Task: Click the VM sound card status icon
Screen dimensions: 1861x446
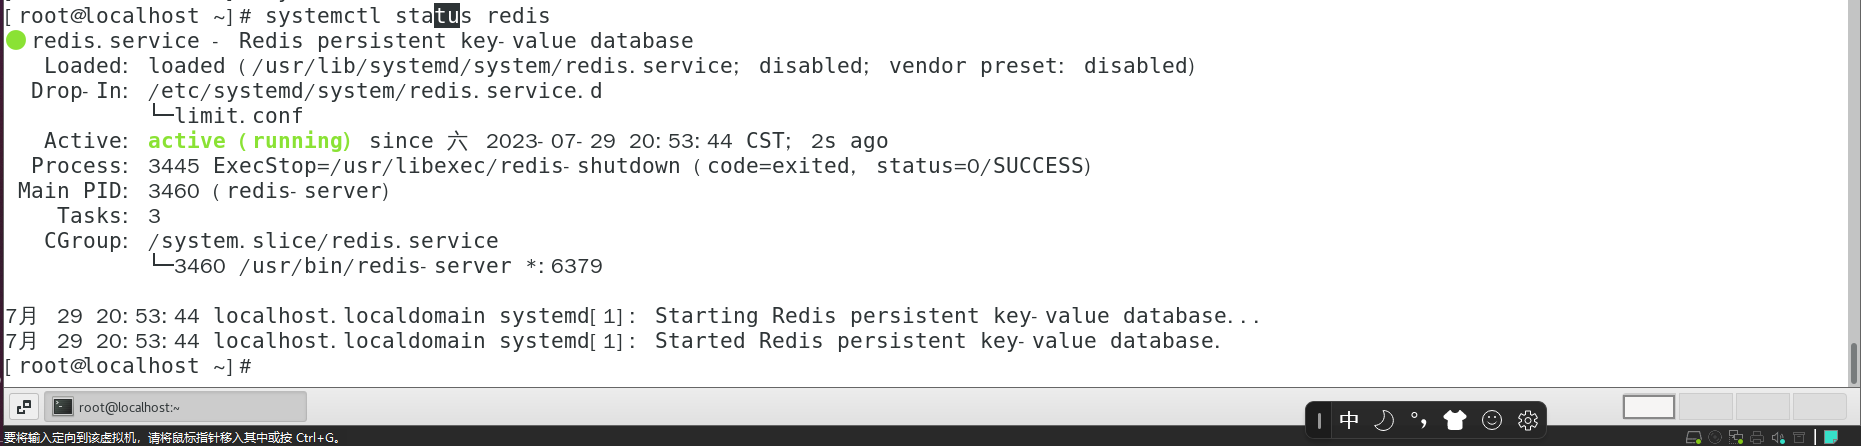Action: click(x=1778, y=438)
